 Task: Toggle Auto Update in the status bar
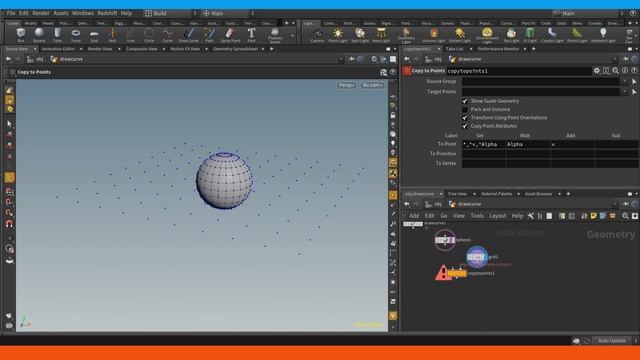611,340
